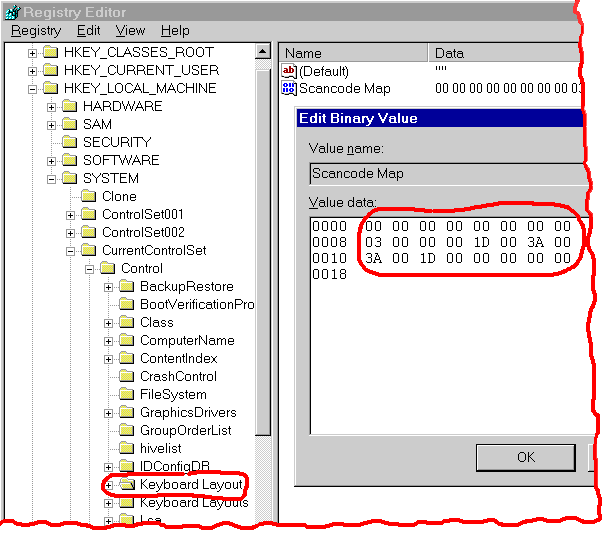Click the SYSTEM folder icon
The image size is (608, 533).
tap(70, 178)
